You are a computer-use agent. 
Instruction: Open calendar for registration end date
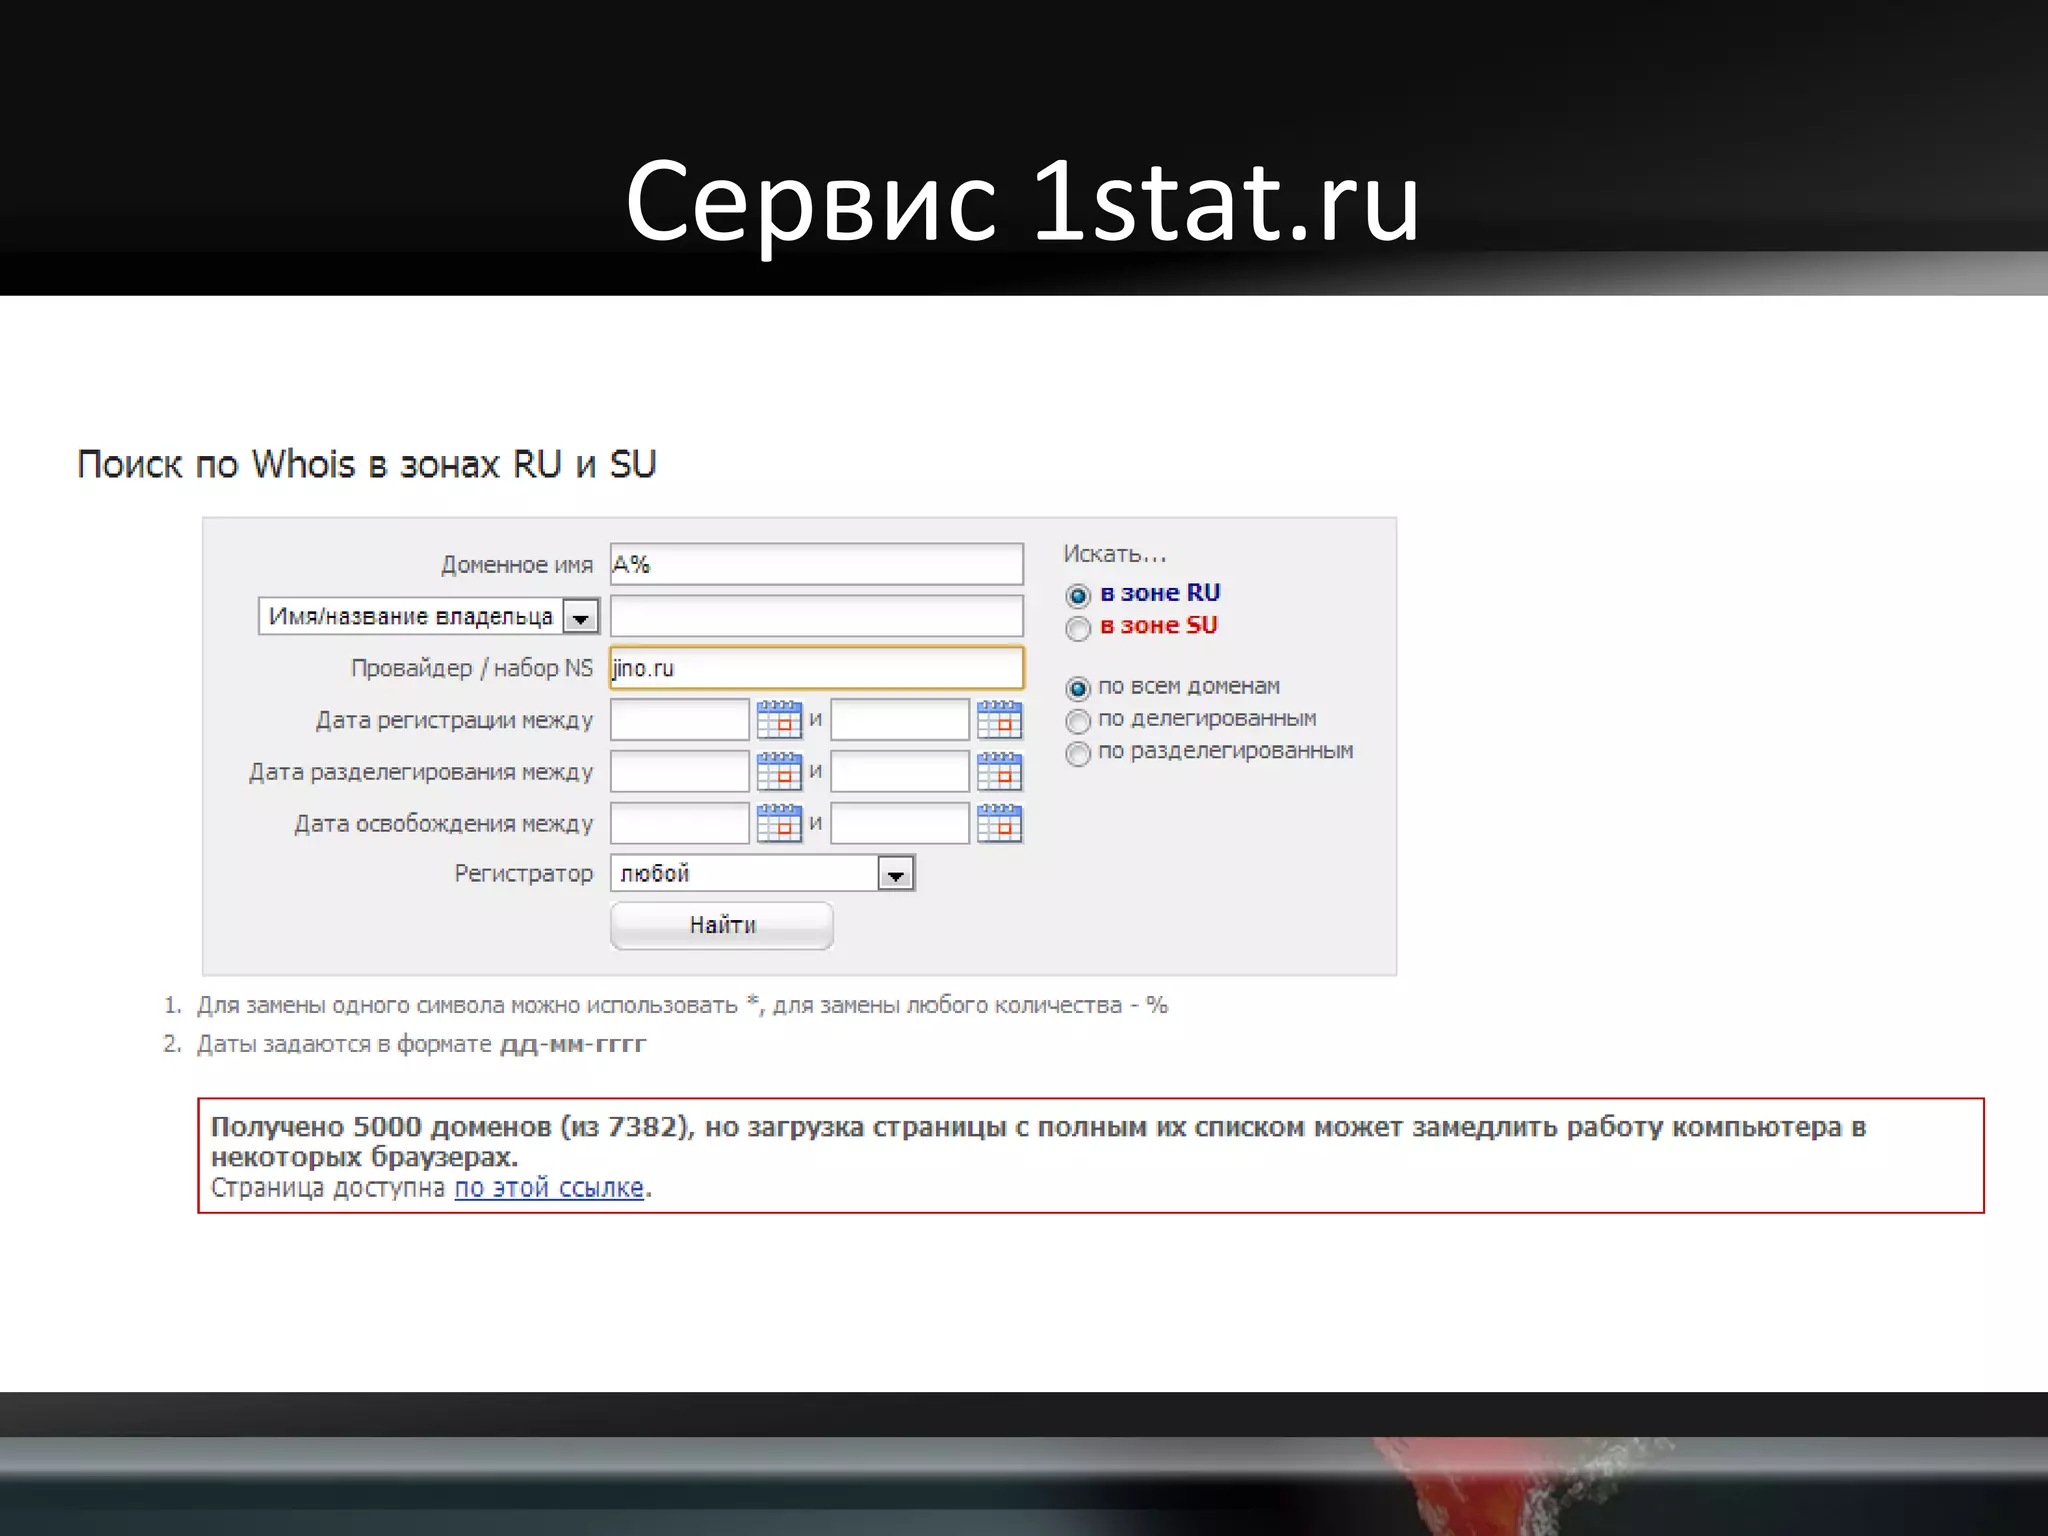click(999, 719)
